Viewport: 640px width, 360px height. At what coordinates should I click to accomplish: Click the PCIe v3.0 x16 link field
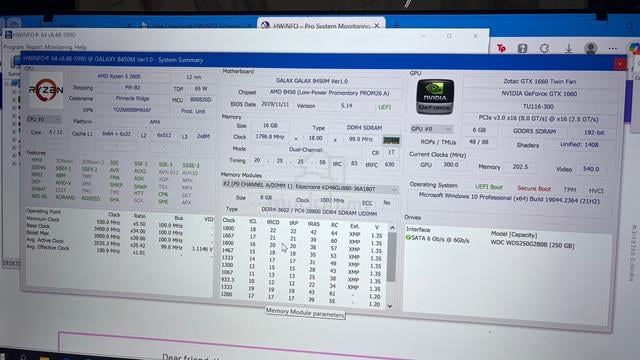point(538,119)
